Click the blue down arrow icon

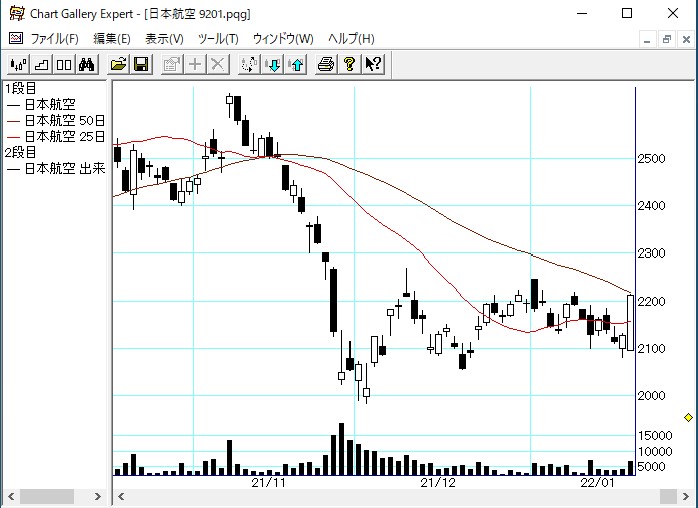tap(273, 65)
